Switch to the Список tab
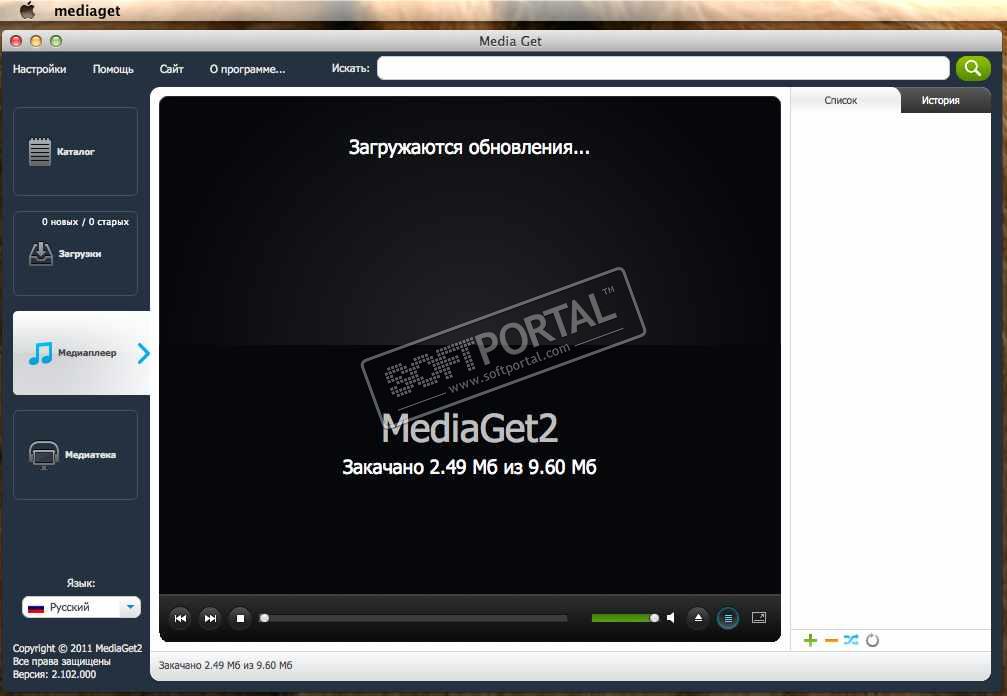 click(845, 100)
